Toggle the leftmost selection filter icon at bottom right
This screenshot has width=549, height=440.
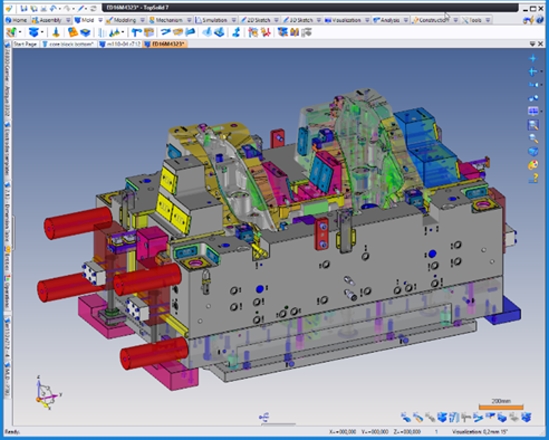coord(406,417)
